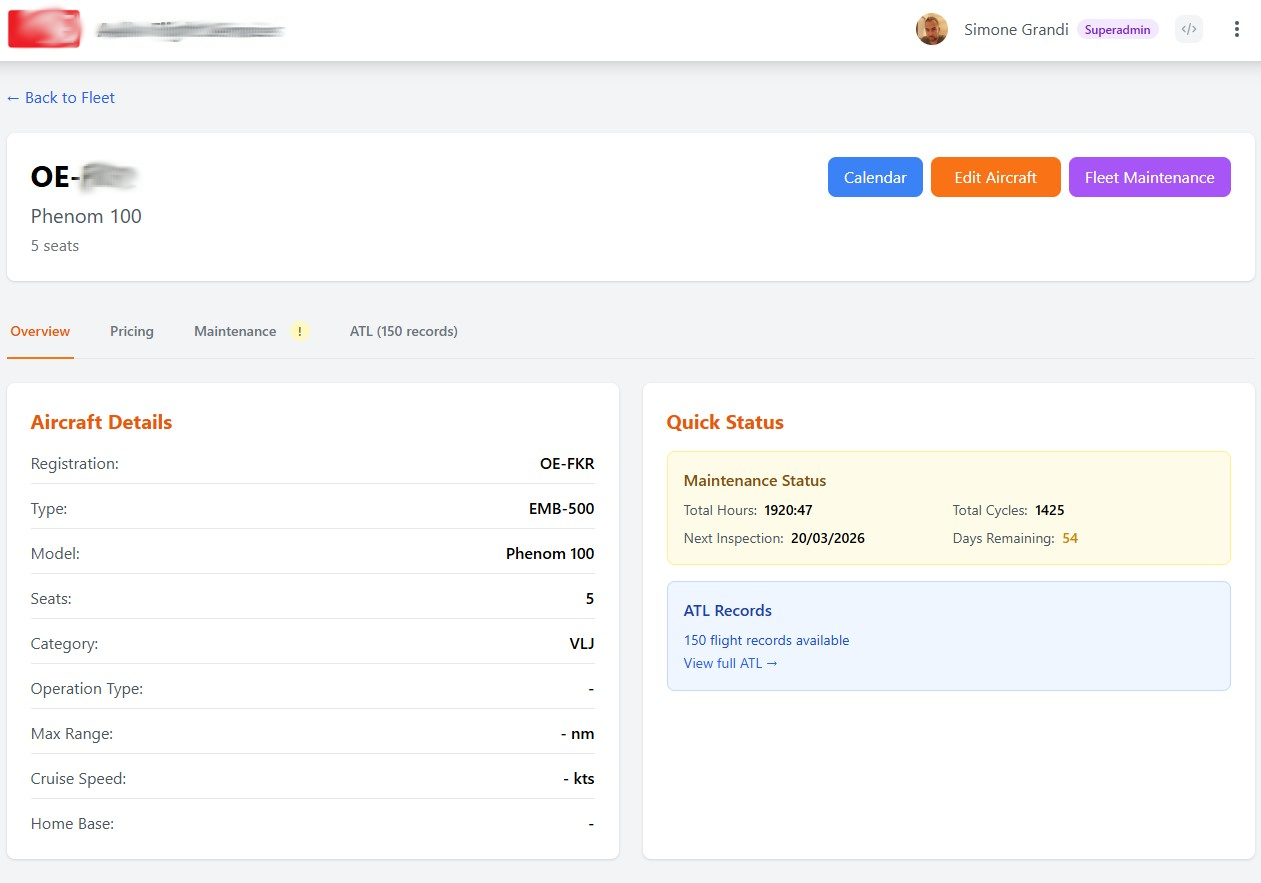The width and height of the screenshot is (1261, 883).
Task: Click the yellow warning badge beside Maintenance
Action: (x=299, y=332)
